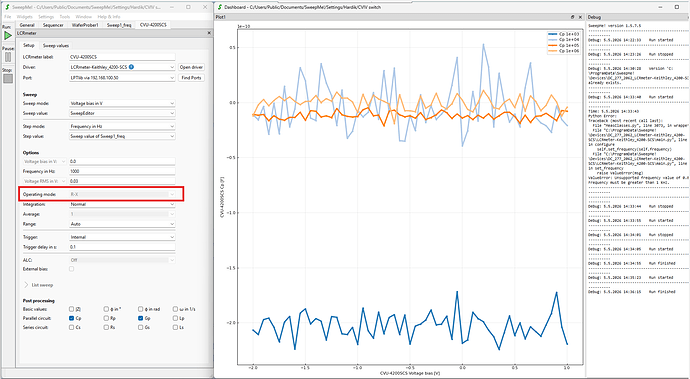Minimize the Dashboard window
Image resolution: width=690 pixels, height=379 pixels.
(x=660, y=7)
